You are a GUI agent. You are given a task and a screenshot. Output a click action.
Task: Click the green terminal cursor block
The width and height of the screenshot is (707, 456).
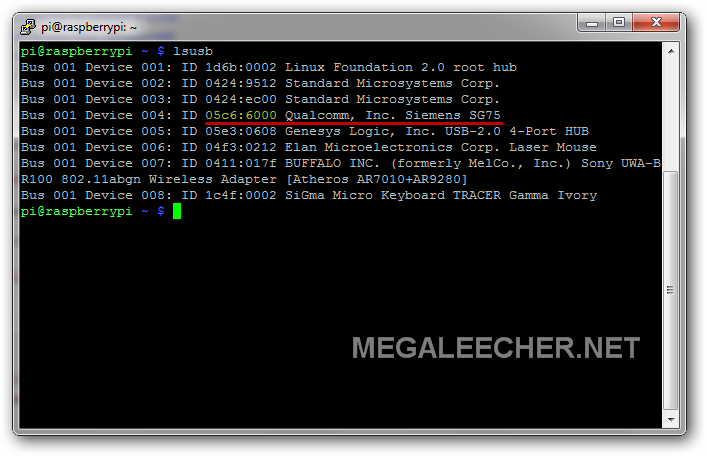point(177,211)
